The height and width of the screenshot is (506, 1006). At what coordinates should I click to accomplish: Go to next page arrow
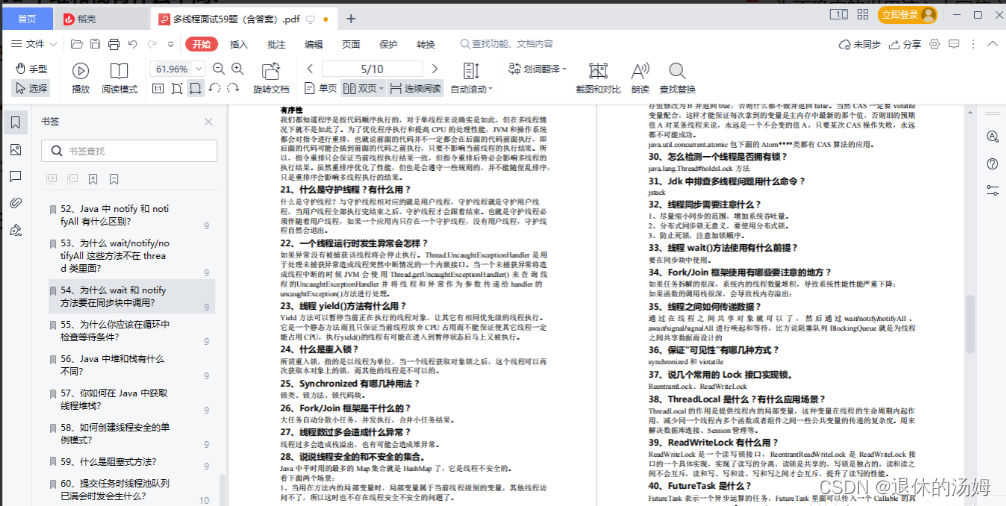434,69
